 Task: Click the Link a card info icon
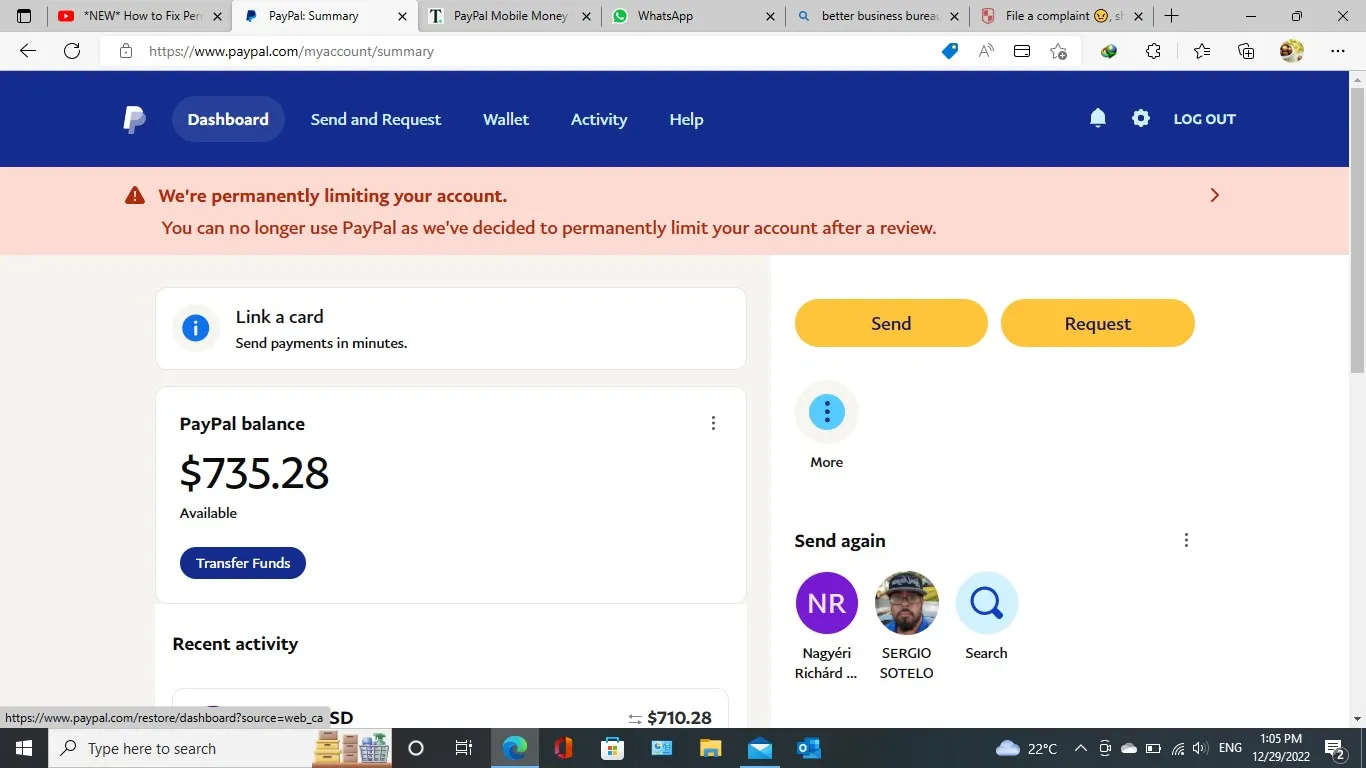coord(195,328)
